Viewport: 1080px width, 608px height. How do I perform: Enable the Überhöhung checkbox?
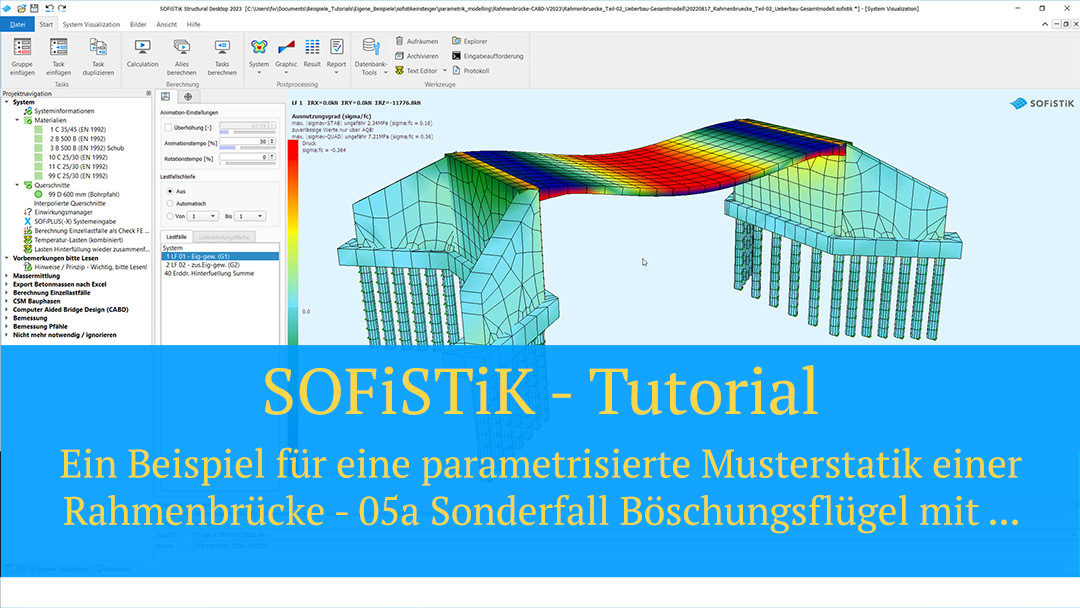click(168, 128)
